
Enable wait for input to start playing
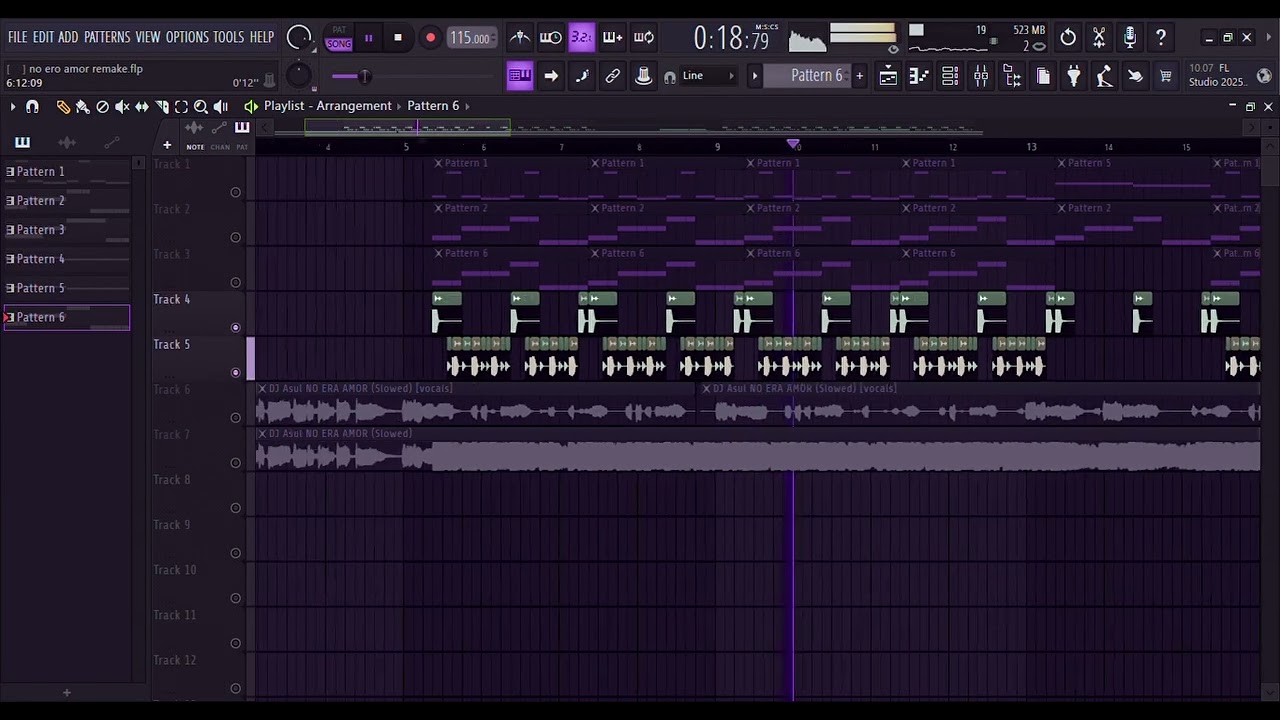coord(550,38)
